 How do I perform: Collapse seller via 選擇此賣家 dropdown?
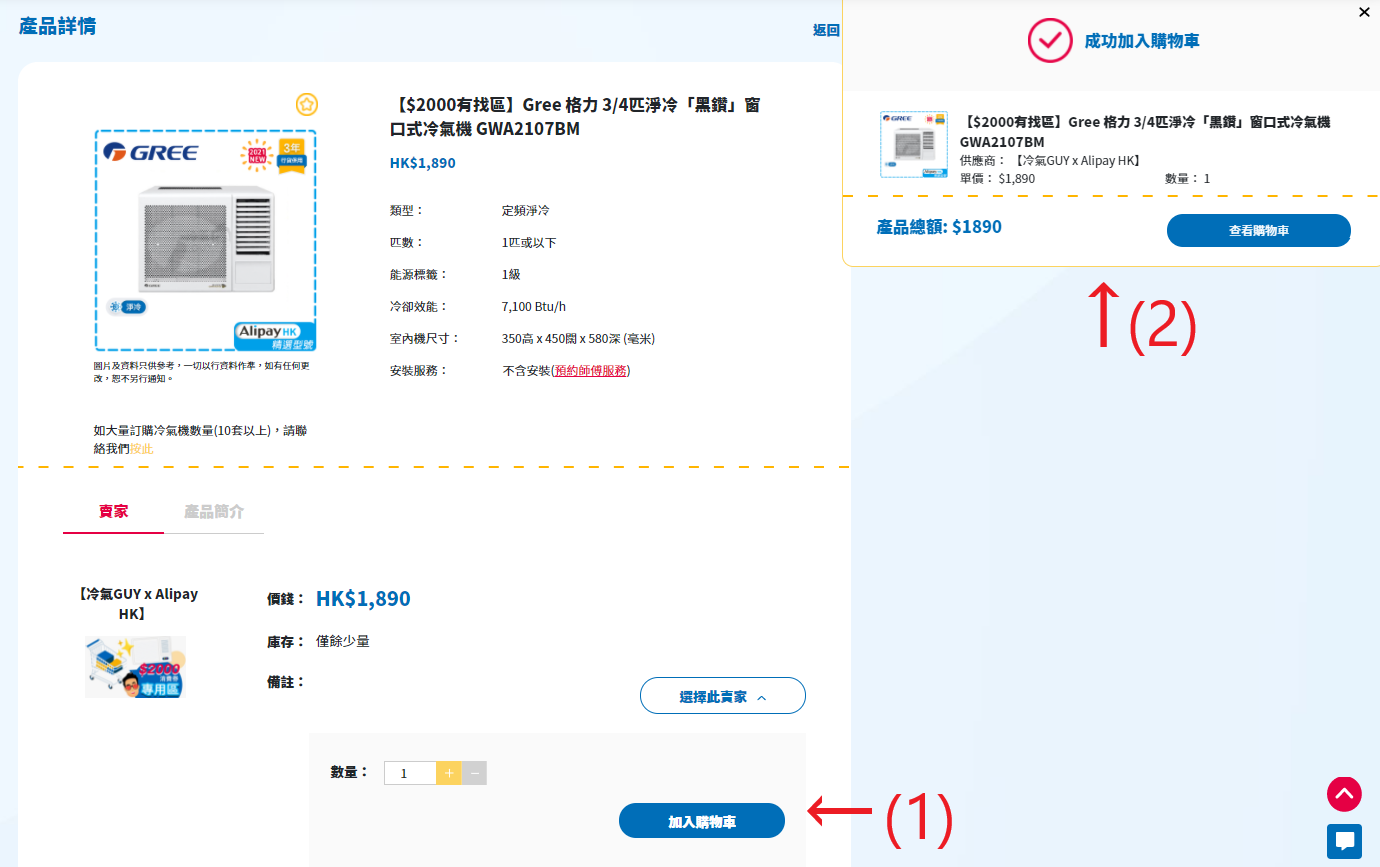tap(723, 696)
